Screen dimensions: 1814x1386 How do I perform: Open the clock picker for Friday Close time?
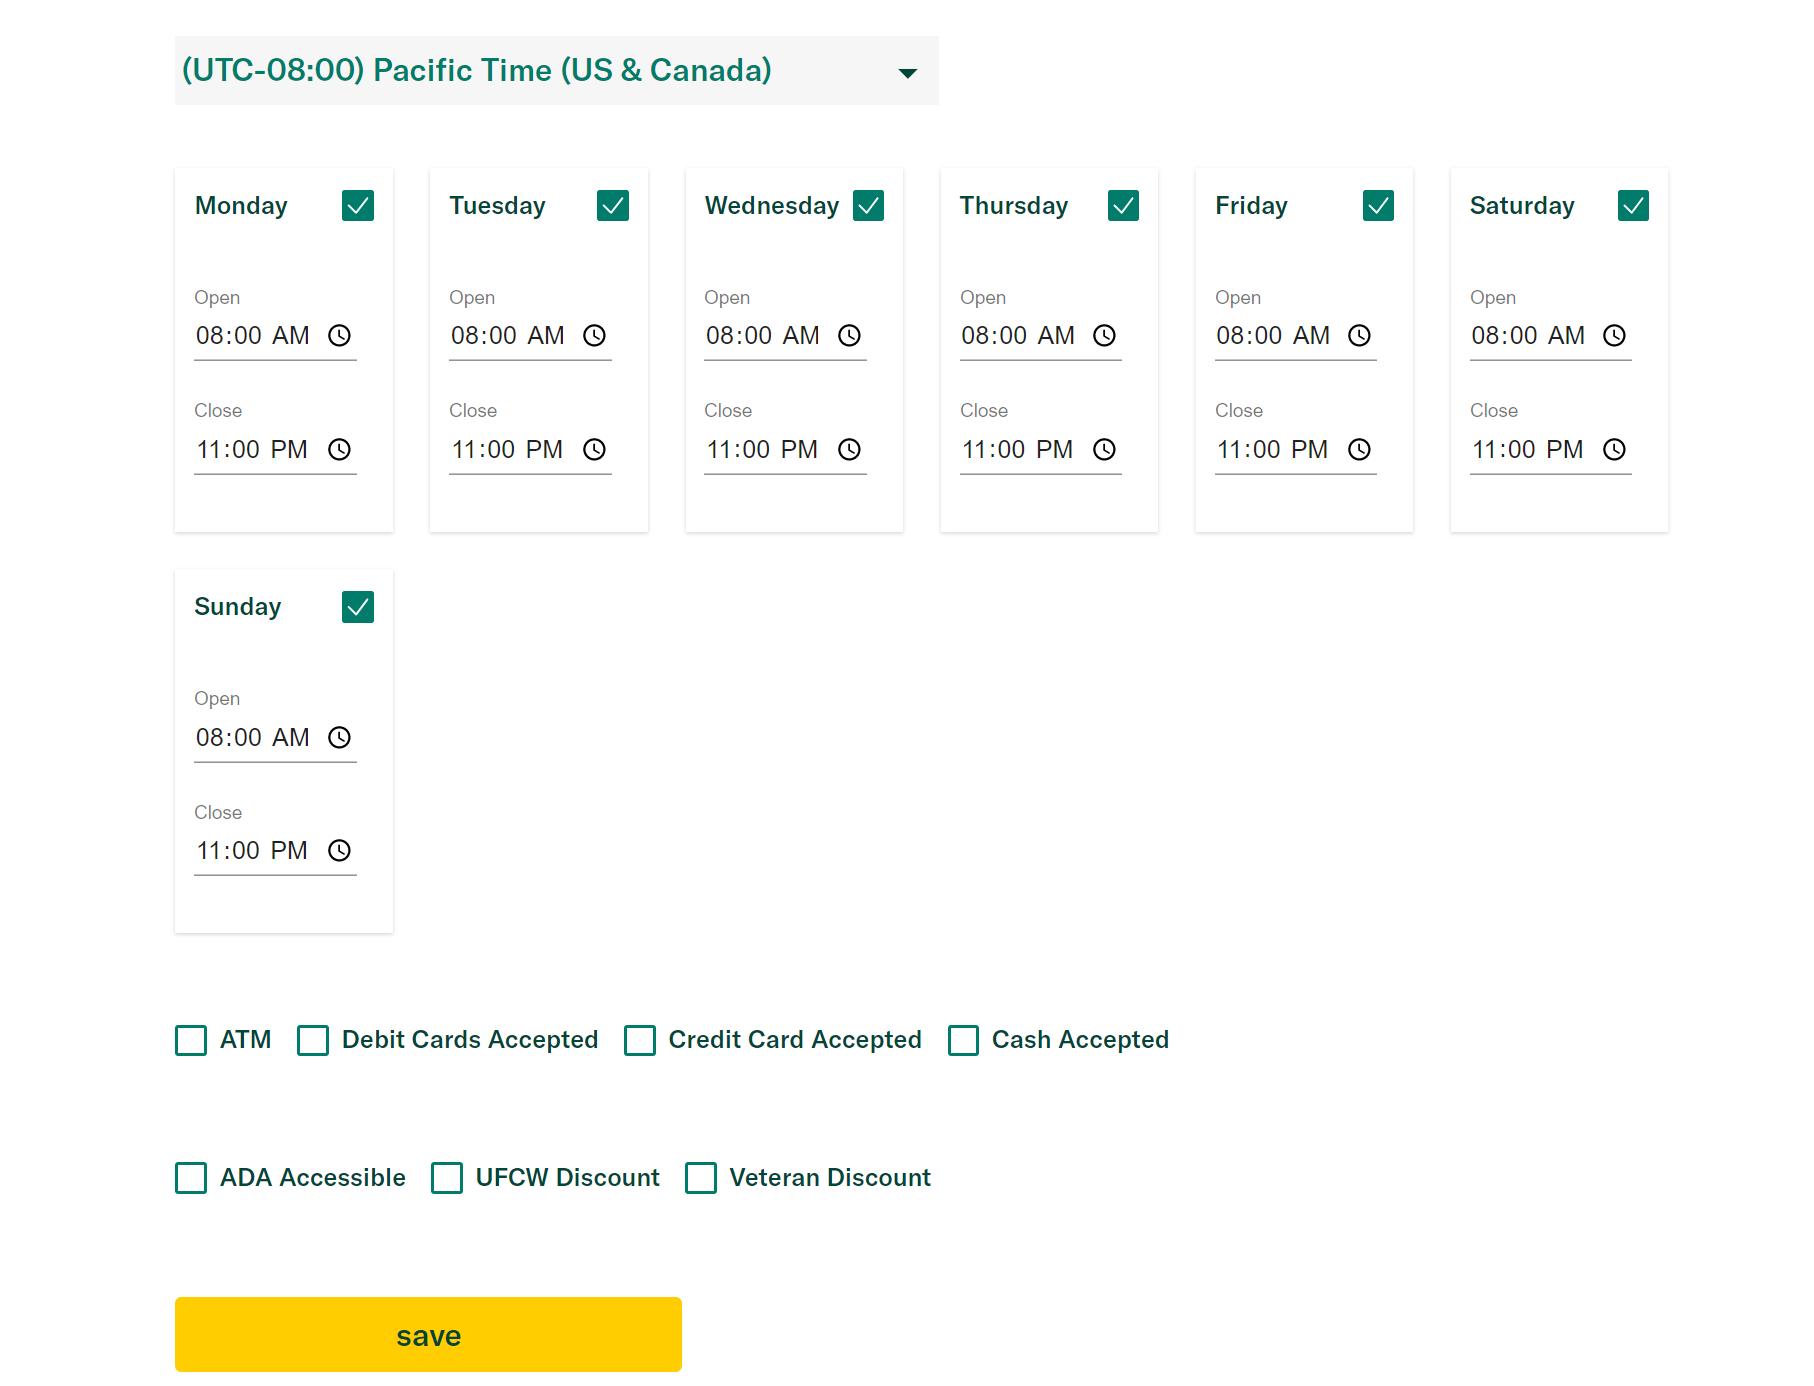[1360, 449]
